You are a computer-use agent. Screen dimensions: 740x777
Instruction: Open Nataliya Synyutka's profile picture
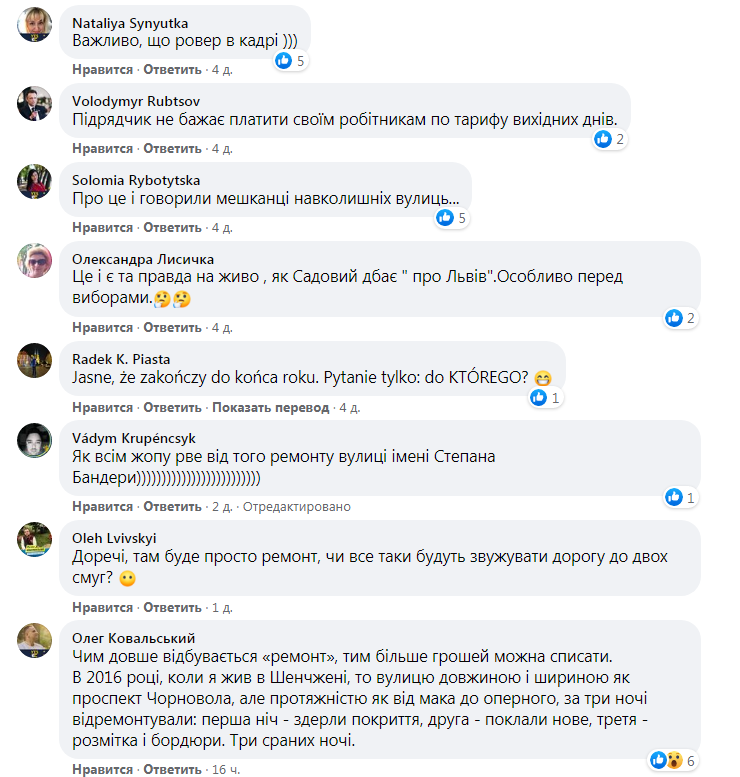(35, 24)
